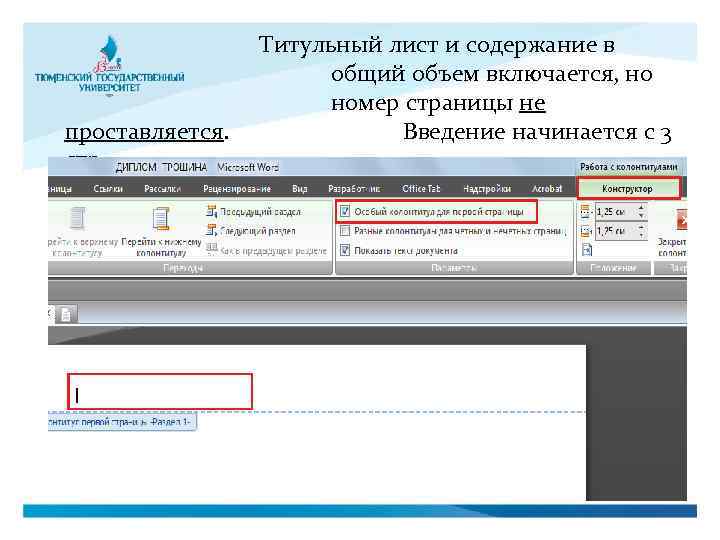
Task: Click the first page header Раздел 1 tag
Action: click(122, 422)
